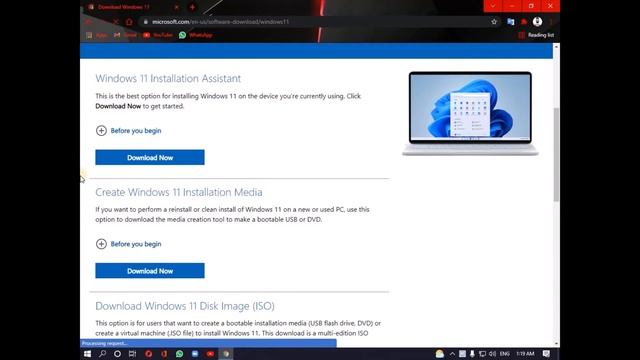Stop loading the page with X icon
The height and width of the screenshot is (360, 640).
pyautogui.click(x=116, y=22)
